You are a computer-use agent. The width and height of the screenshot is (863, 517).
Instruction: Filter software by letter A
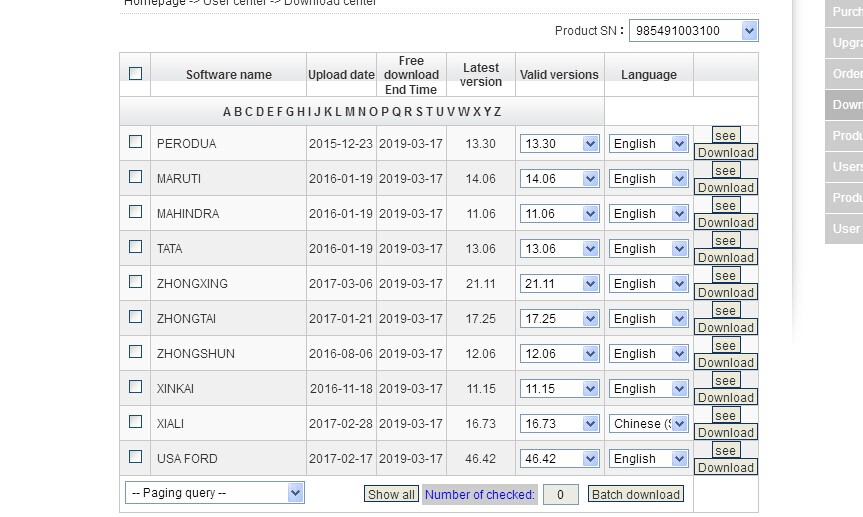click(227, 112)
